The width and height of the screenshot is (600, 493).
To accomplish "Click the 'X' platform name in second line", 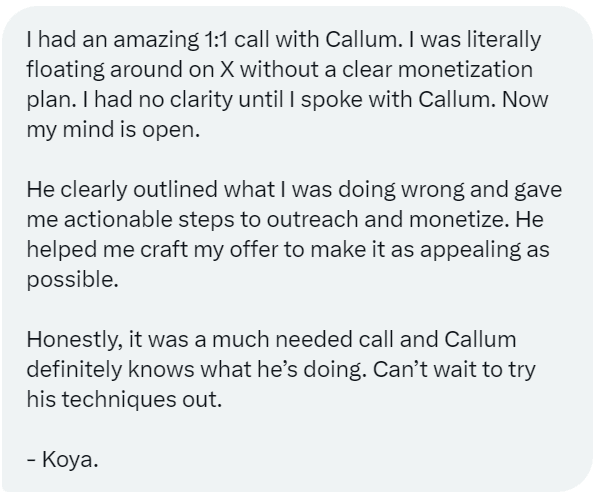I will click(227, 70).
